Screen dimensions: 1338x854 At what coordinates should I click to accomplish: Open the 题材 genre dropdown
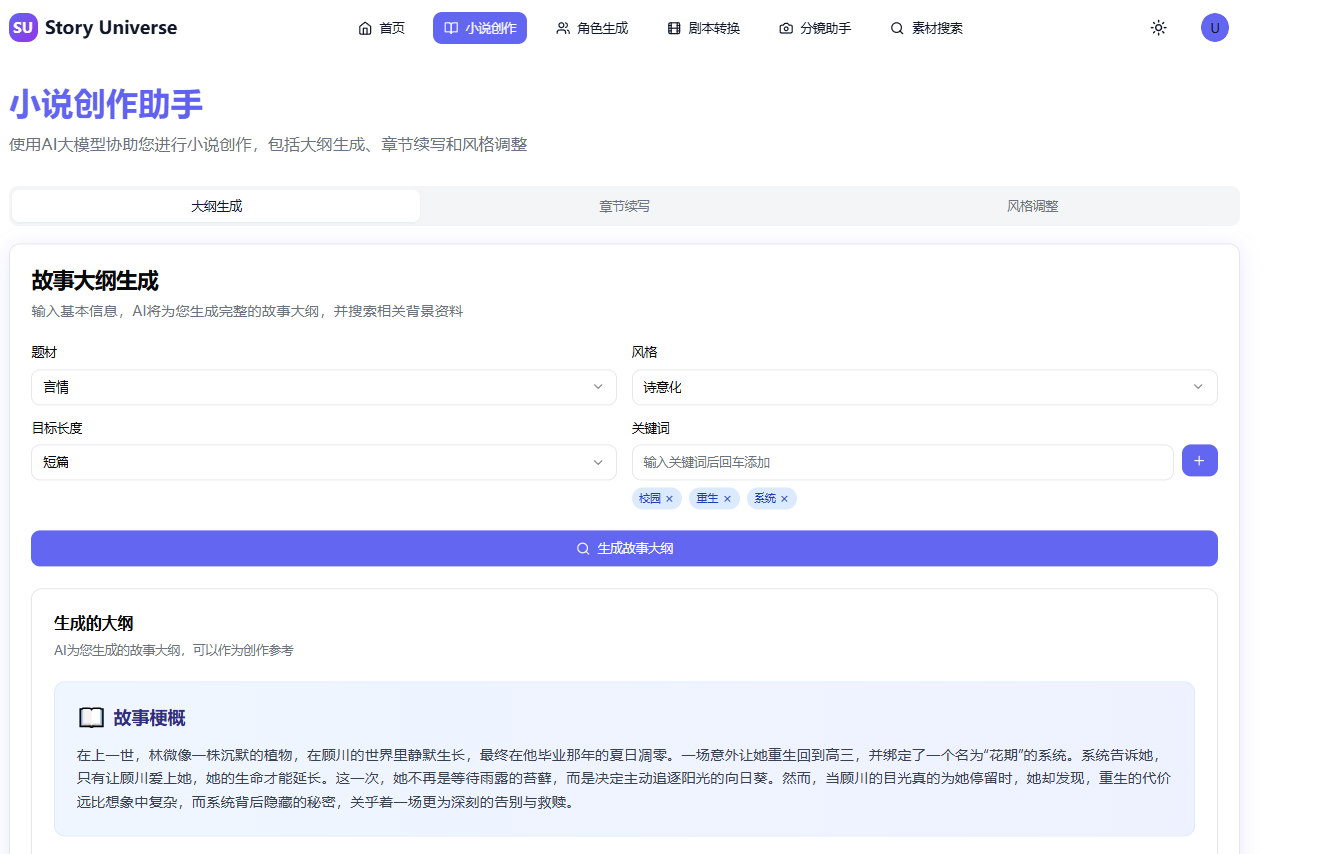[323, 387]
